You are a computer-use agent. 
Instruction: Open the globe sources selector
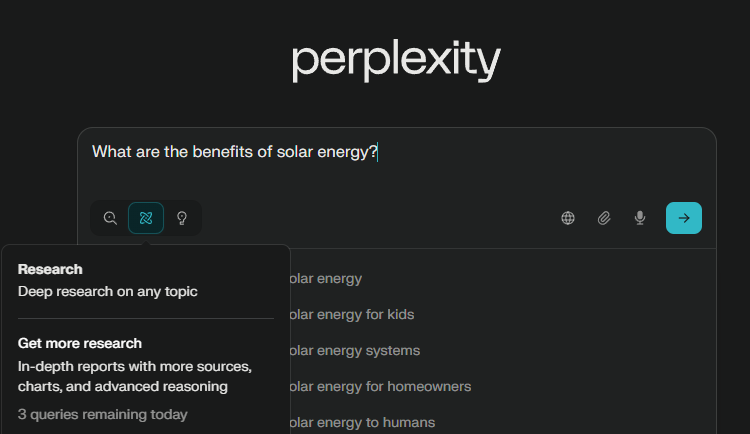pyautogui.click(x=568, y=218)
